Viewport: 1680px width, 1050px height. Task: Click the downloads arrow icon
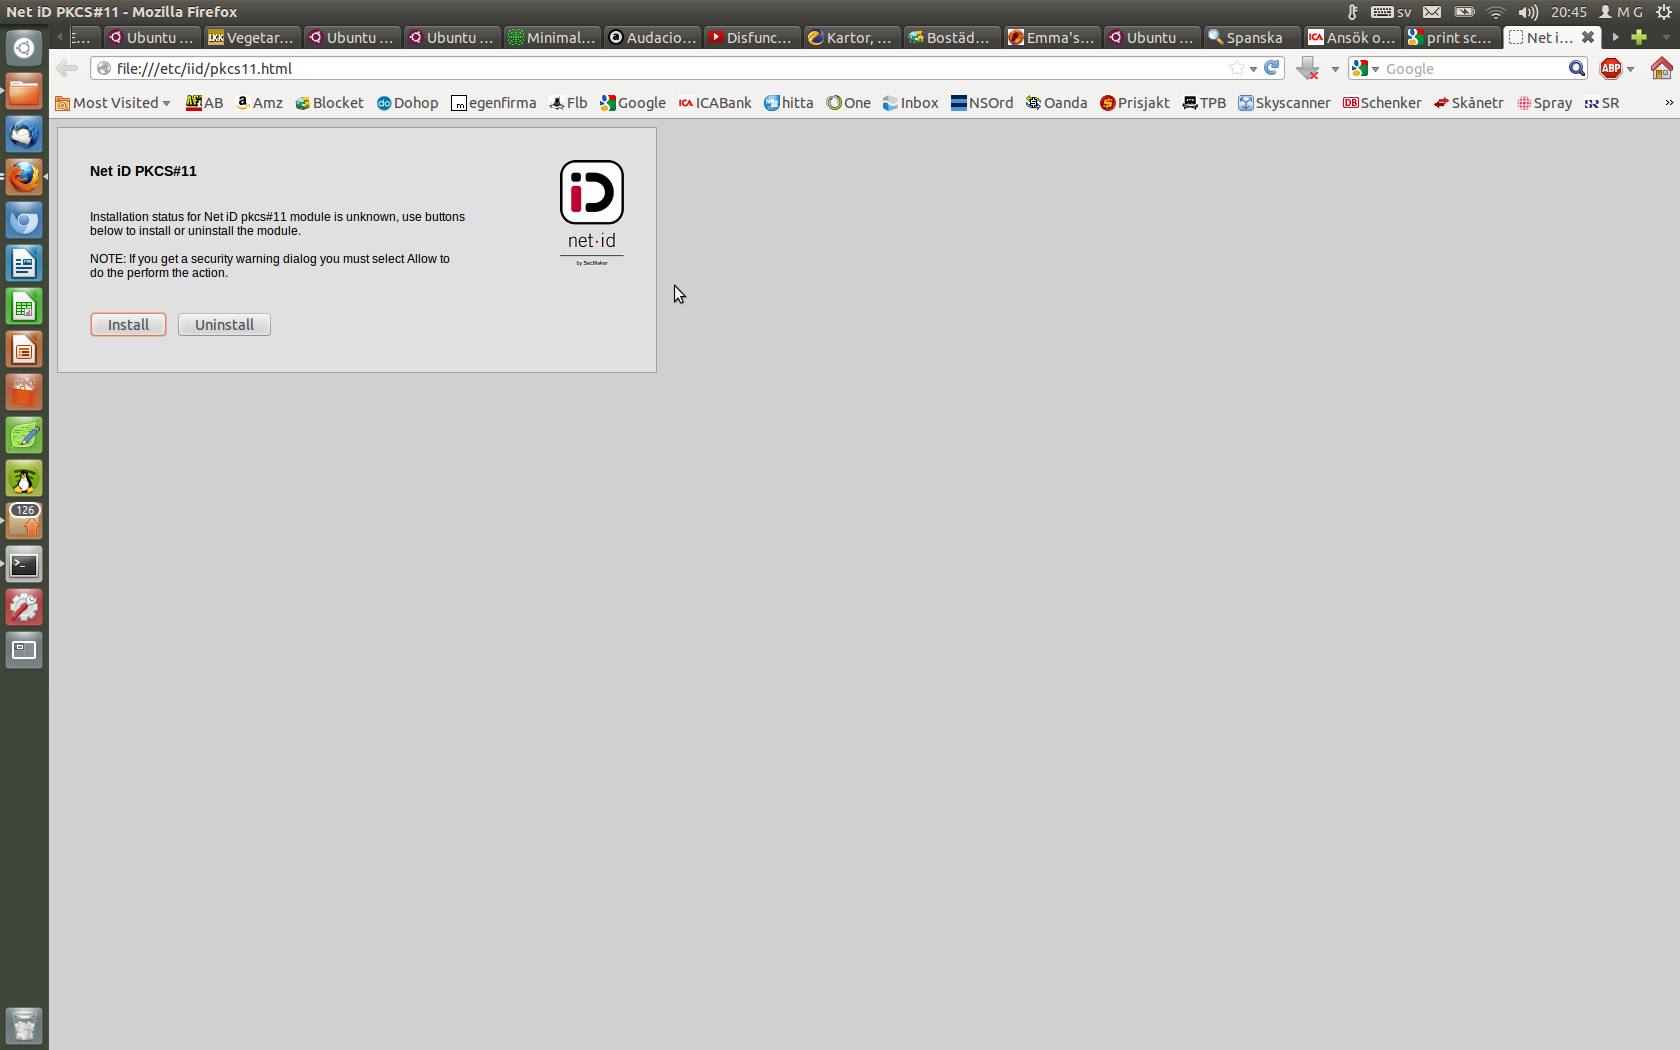tap(1308, 68)
